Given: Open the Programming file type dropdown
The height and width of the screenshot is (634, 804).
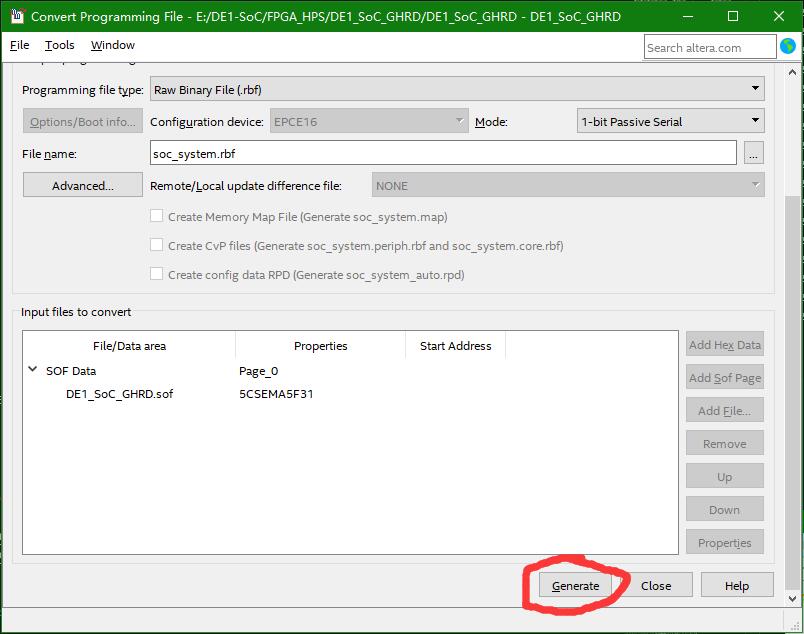Looking at the screenshot, I should pyautogui.click(x=457, y=89).
